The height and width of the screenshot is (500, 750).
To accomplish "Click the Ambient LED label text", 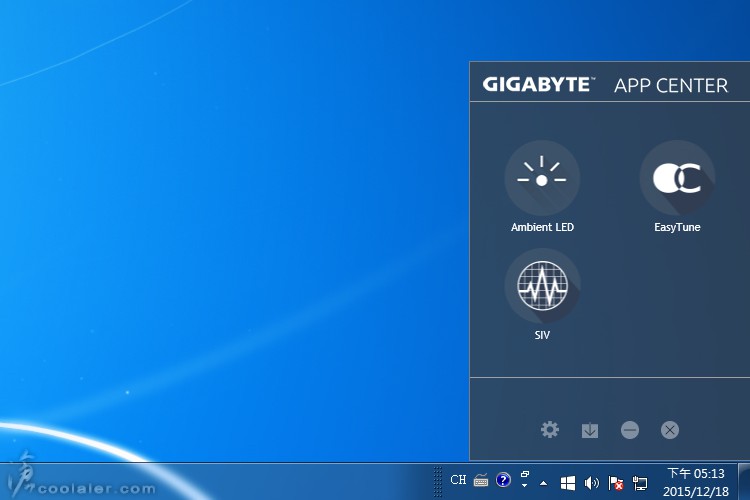I will pyautogui.click(x=542, y=227).
